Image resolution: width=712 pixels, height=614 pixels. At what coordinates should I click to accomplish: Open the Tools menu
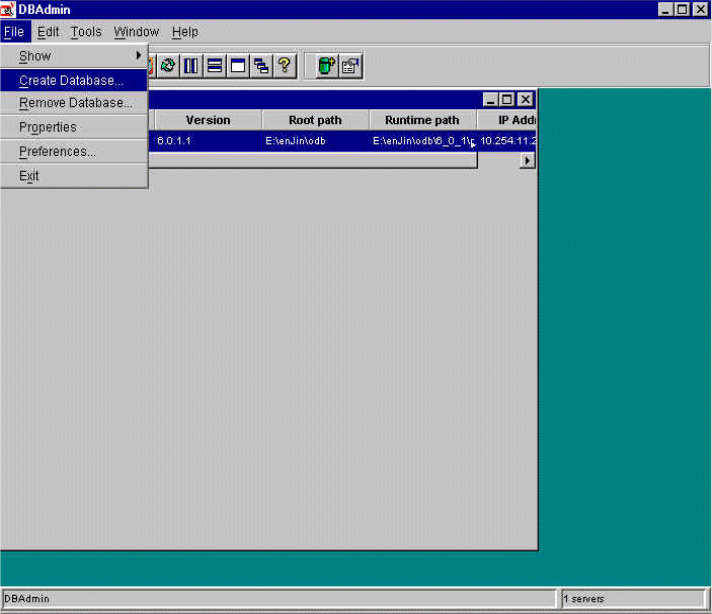[x=86, y=32]
